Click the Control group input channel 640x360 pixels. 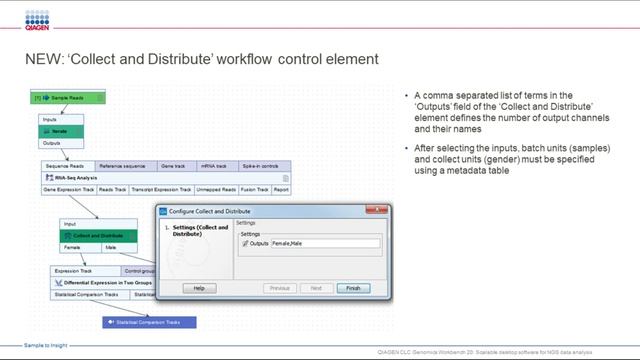pyautogui.click(x=139, y=271)
